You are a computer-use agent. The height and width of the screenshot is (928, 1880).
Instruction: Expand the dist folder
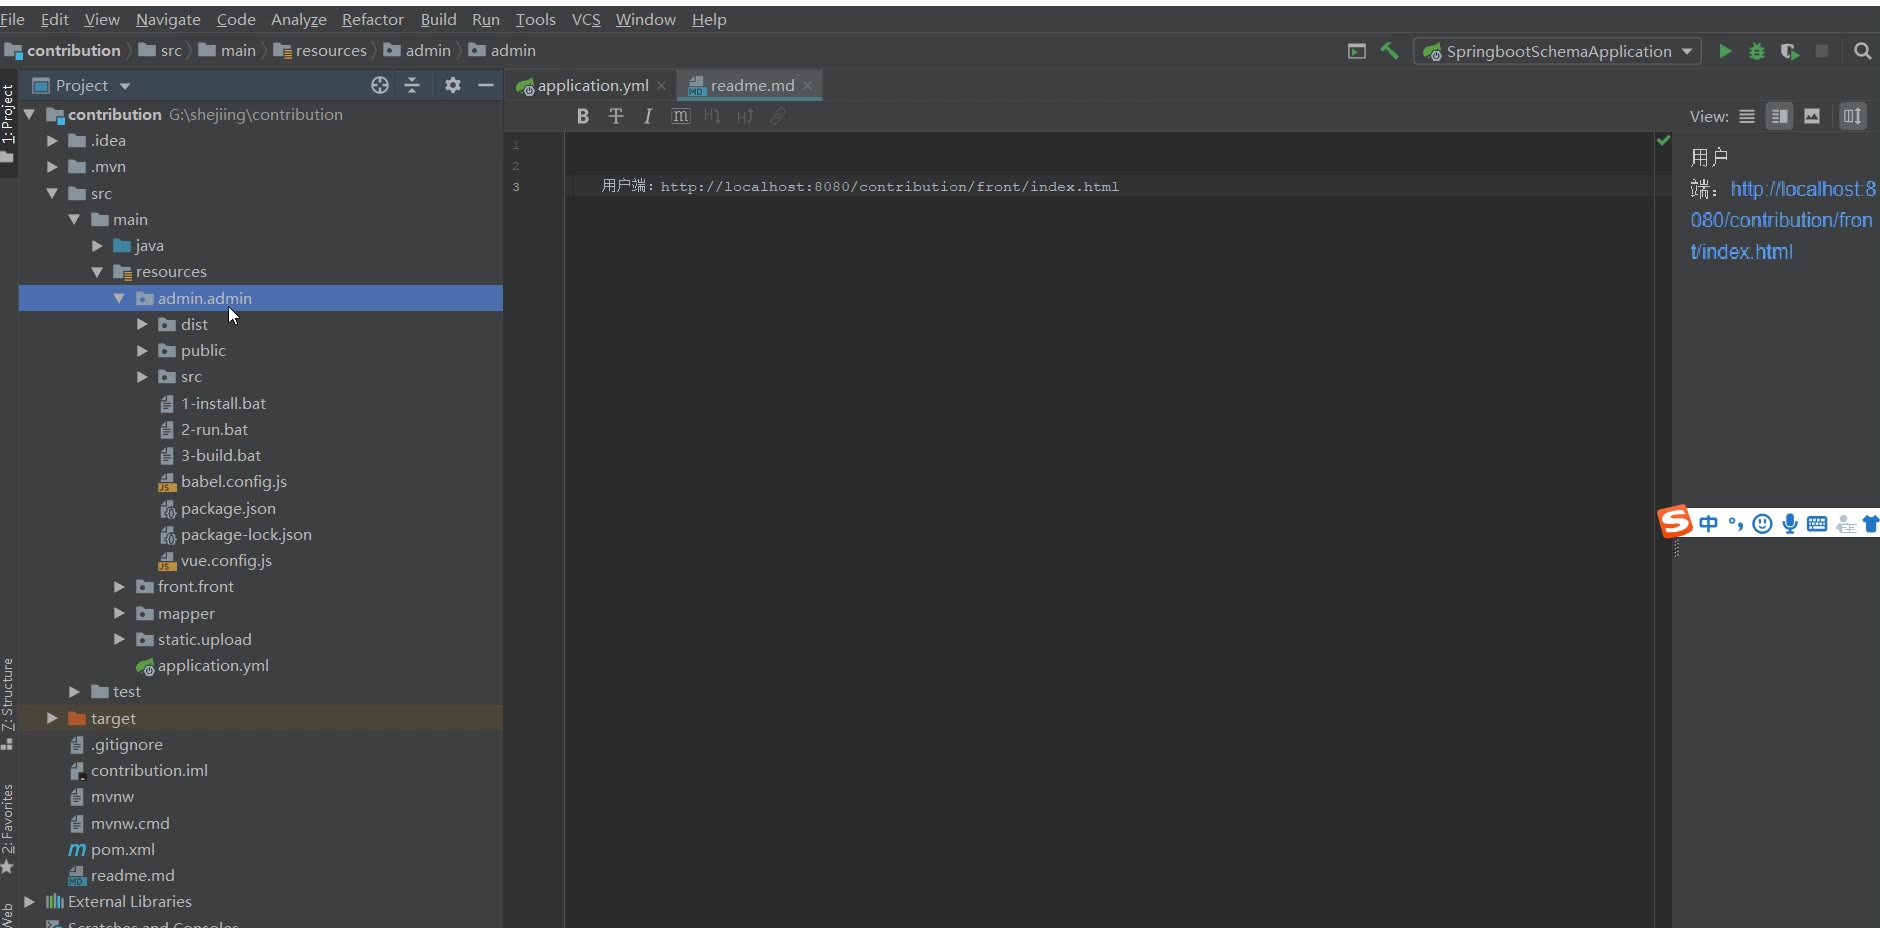pos(142,324)
